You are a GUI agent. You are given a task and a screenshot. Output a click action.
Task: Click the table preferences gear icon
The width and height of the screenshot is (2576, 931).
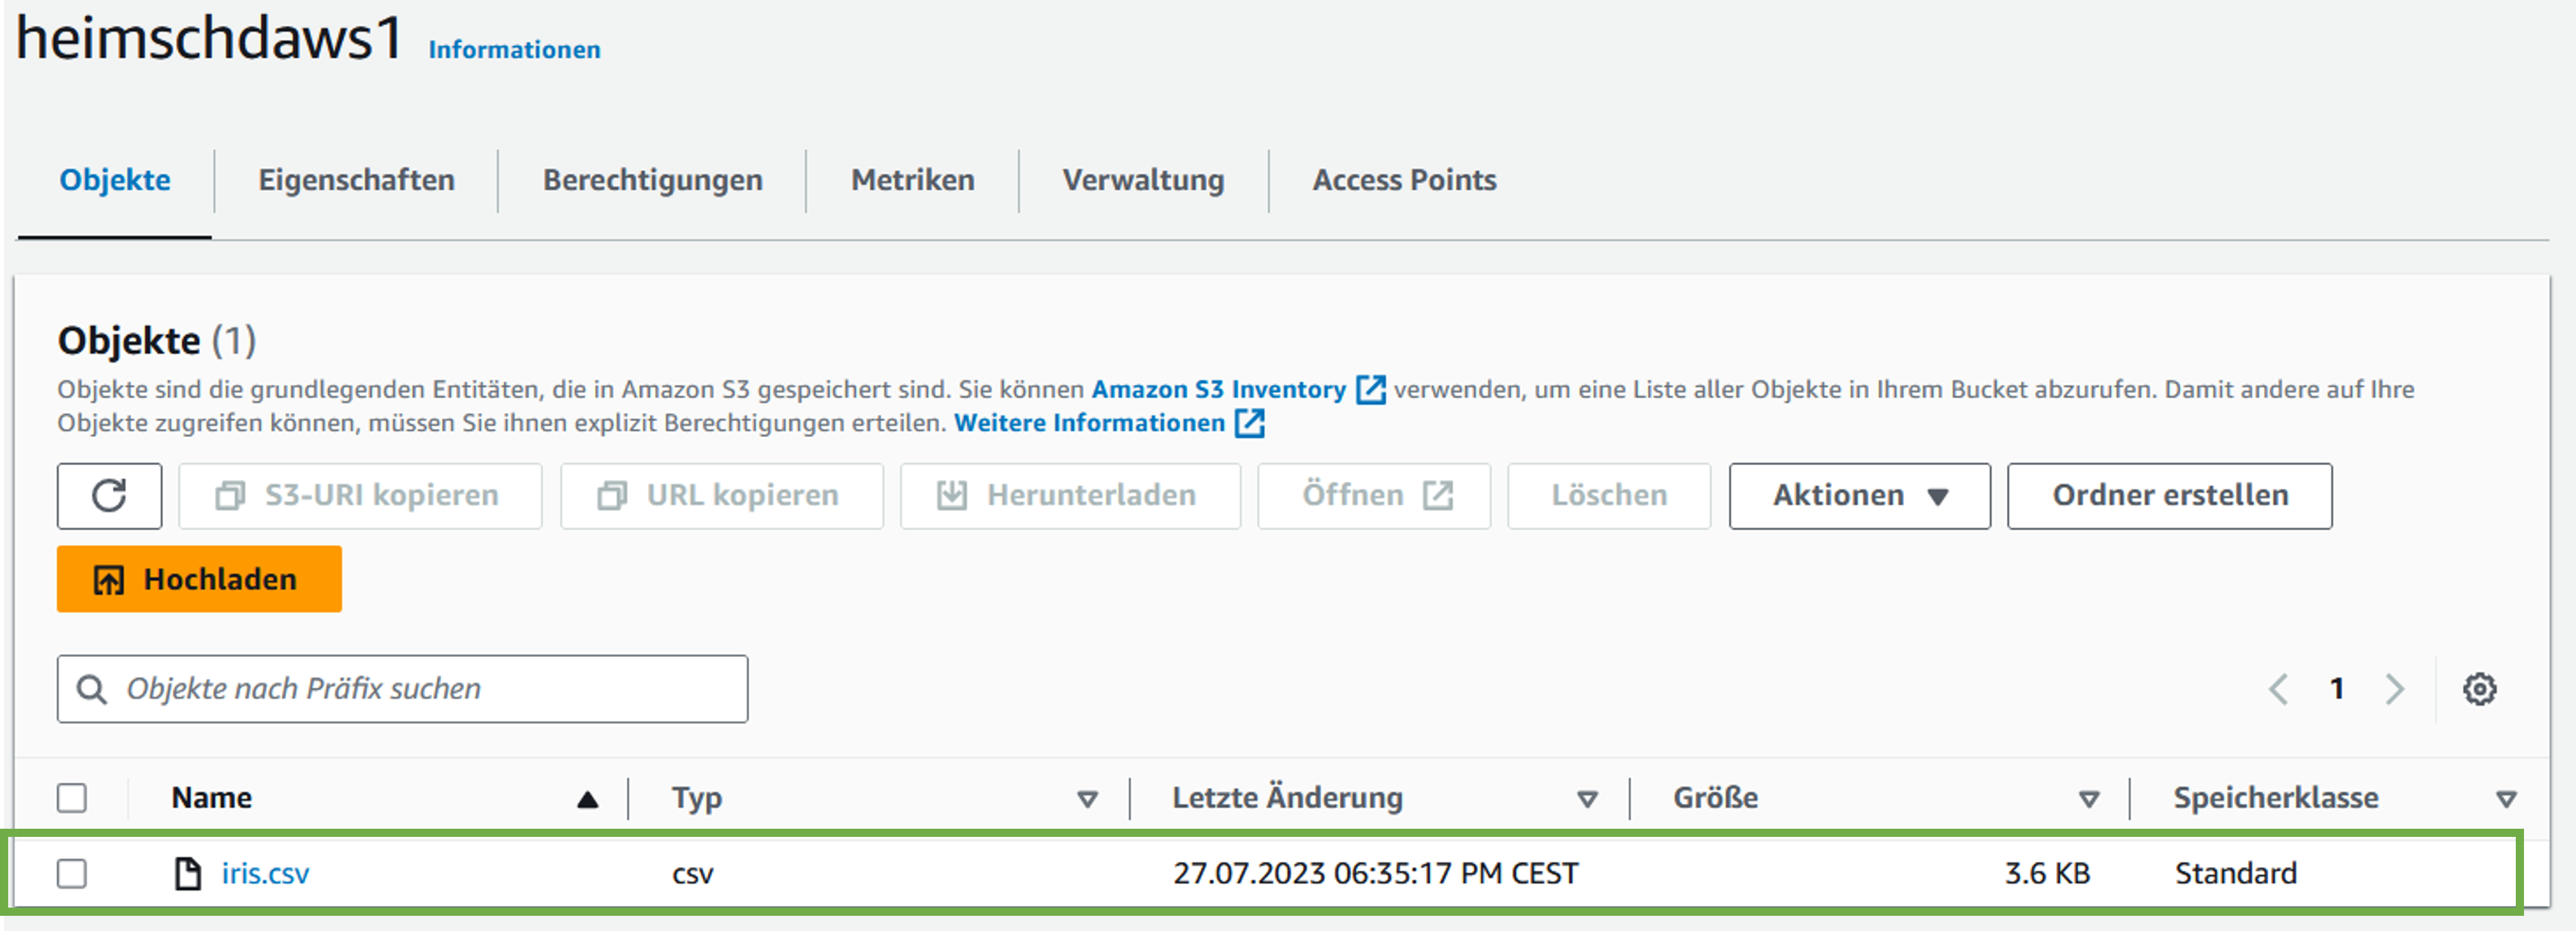click(2479, 689)
